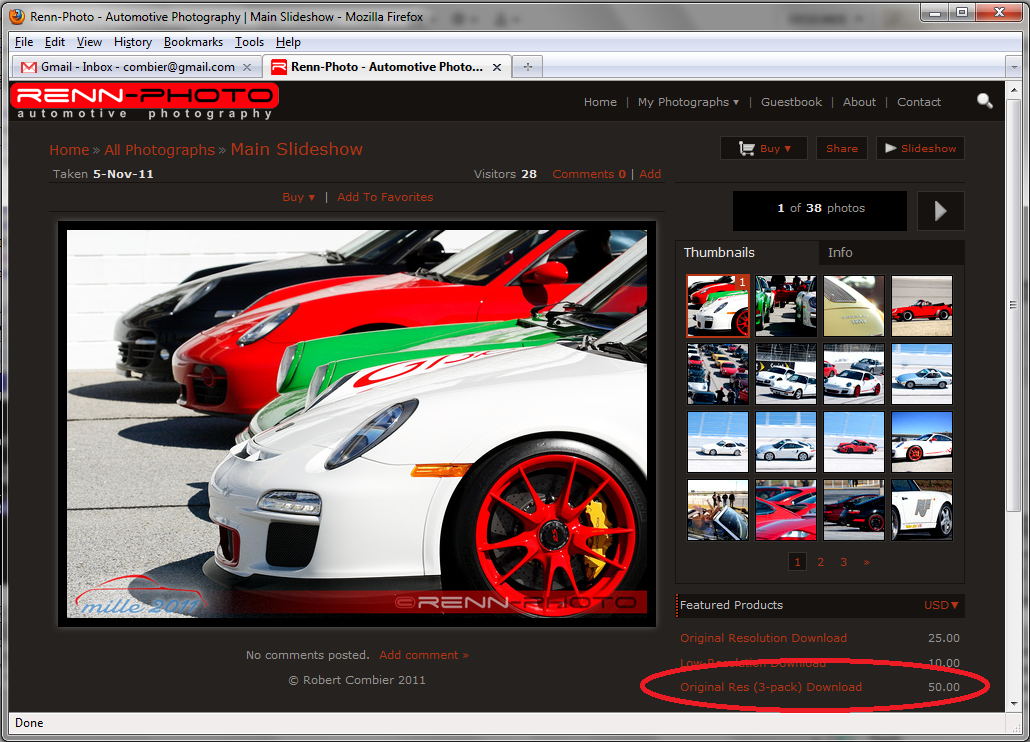Expand the My Photographs menu
The width and height of the screenshot is (1030, 742).
coord(688,102)
